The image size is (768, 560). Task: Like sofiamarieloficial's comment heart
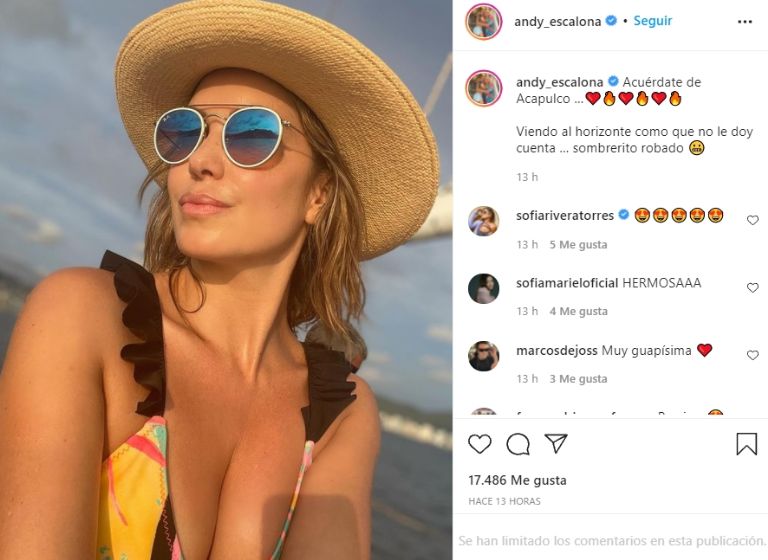[x=752, y=288]
